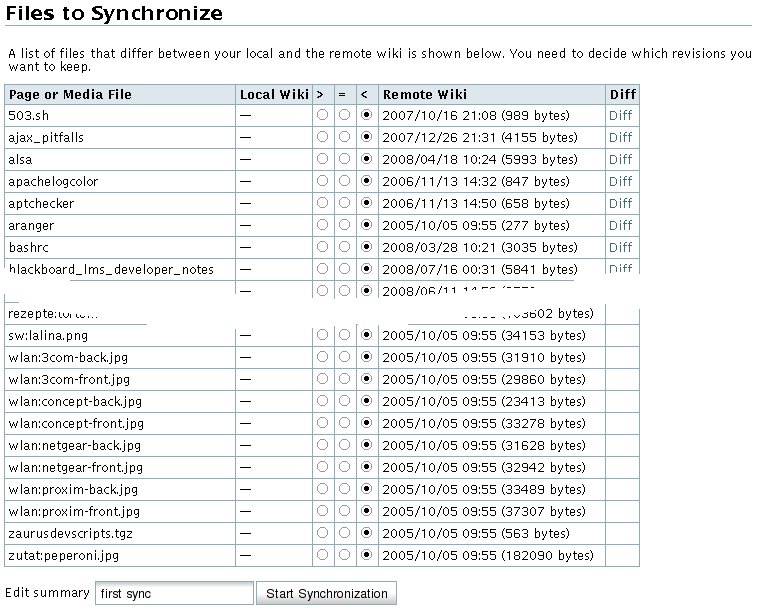Click the Diff column header
The image size is (760, 613).
pos(623,94)
